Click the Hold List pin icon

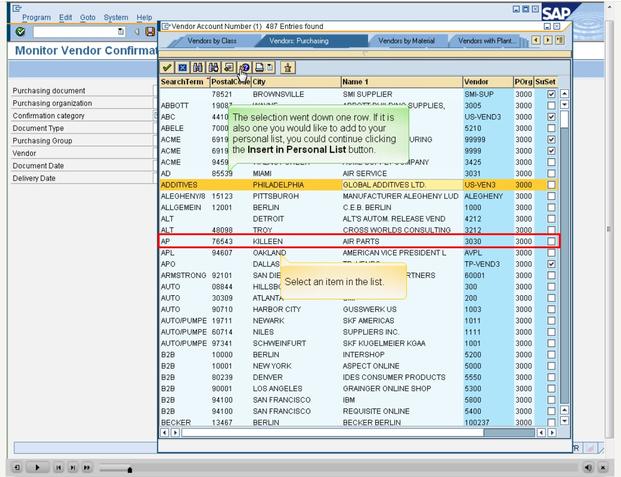288,68
